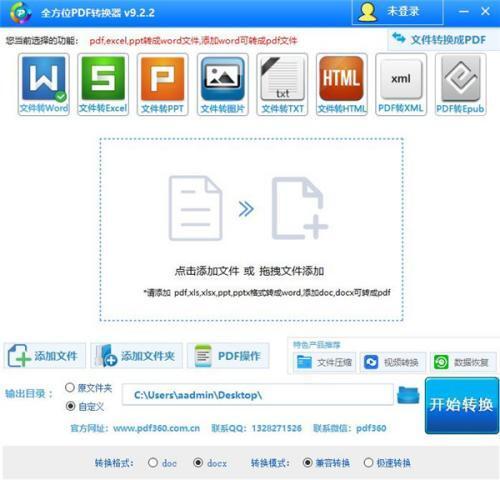The width and height of the screenshot is (500, 480).
Task: Click the app logo in the title bar
Action: point(21,13)
